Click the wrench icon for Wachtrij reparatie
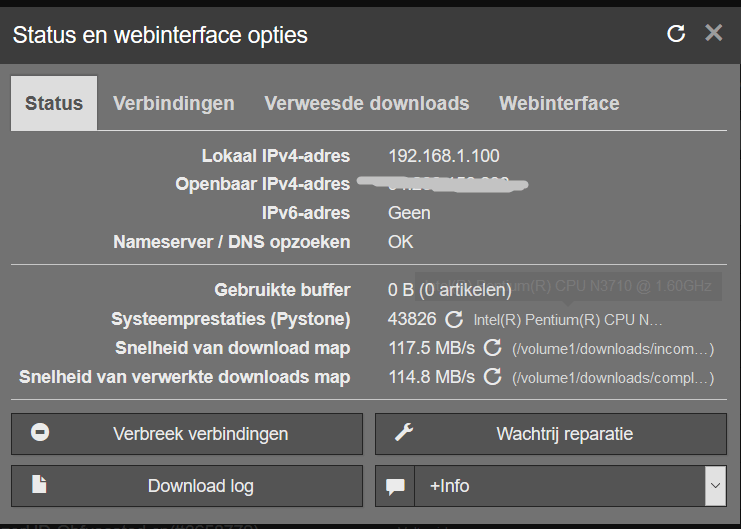Screen dimensions: 741x529 click(404, 433)
